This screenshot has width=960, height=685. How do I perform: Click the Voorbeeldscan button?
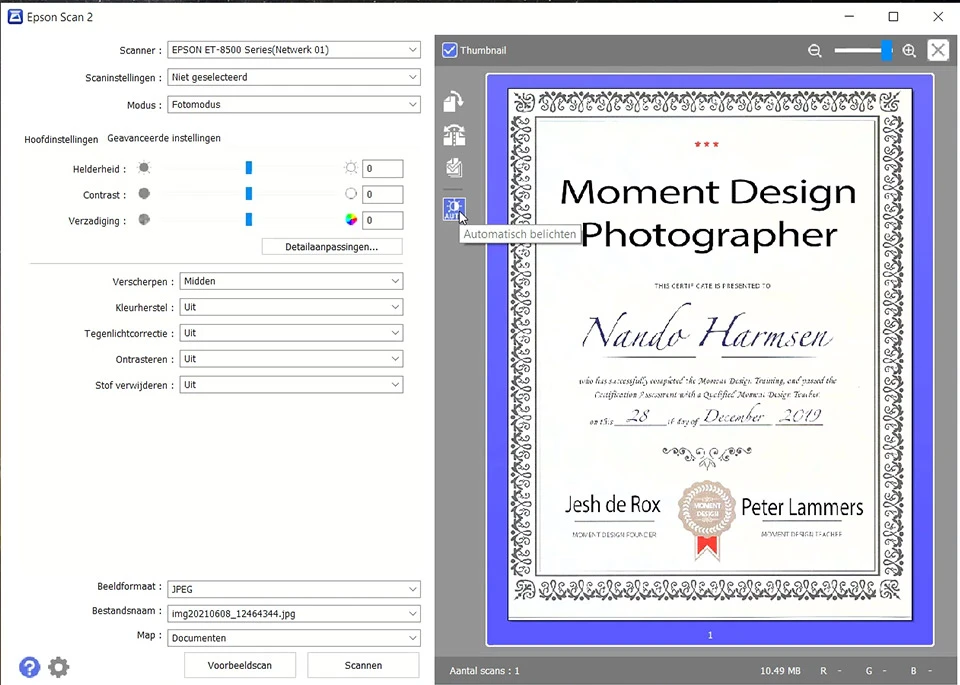[240, 665]
